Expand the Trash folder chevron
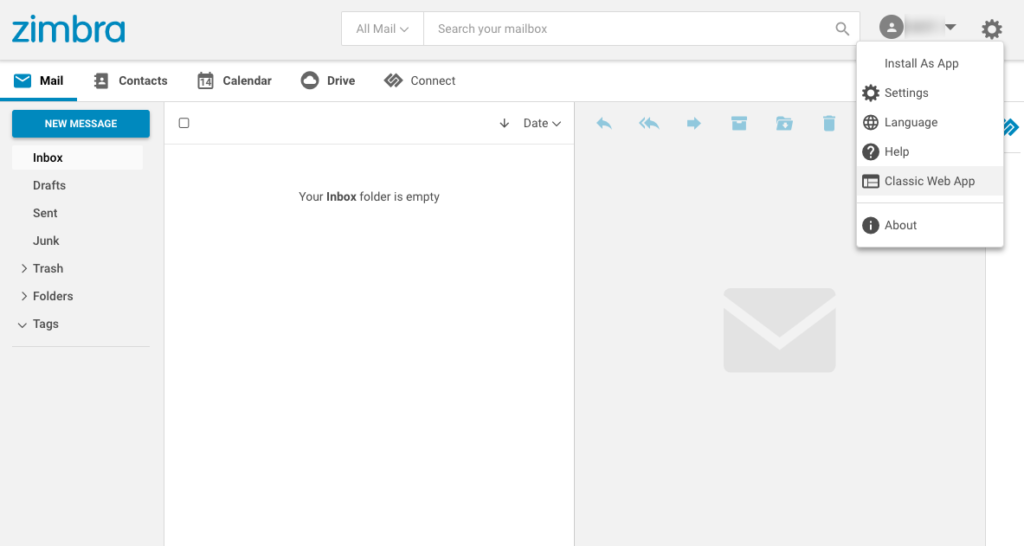The height and width of the screenshot is (546, 1024). coord(24,268)
